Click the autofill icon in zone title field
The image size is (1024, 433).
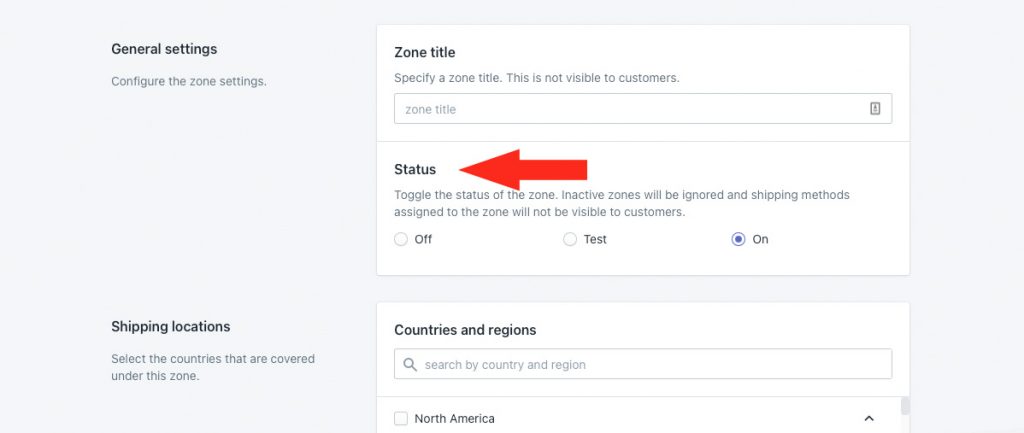coord(875,108)
